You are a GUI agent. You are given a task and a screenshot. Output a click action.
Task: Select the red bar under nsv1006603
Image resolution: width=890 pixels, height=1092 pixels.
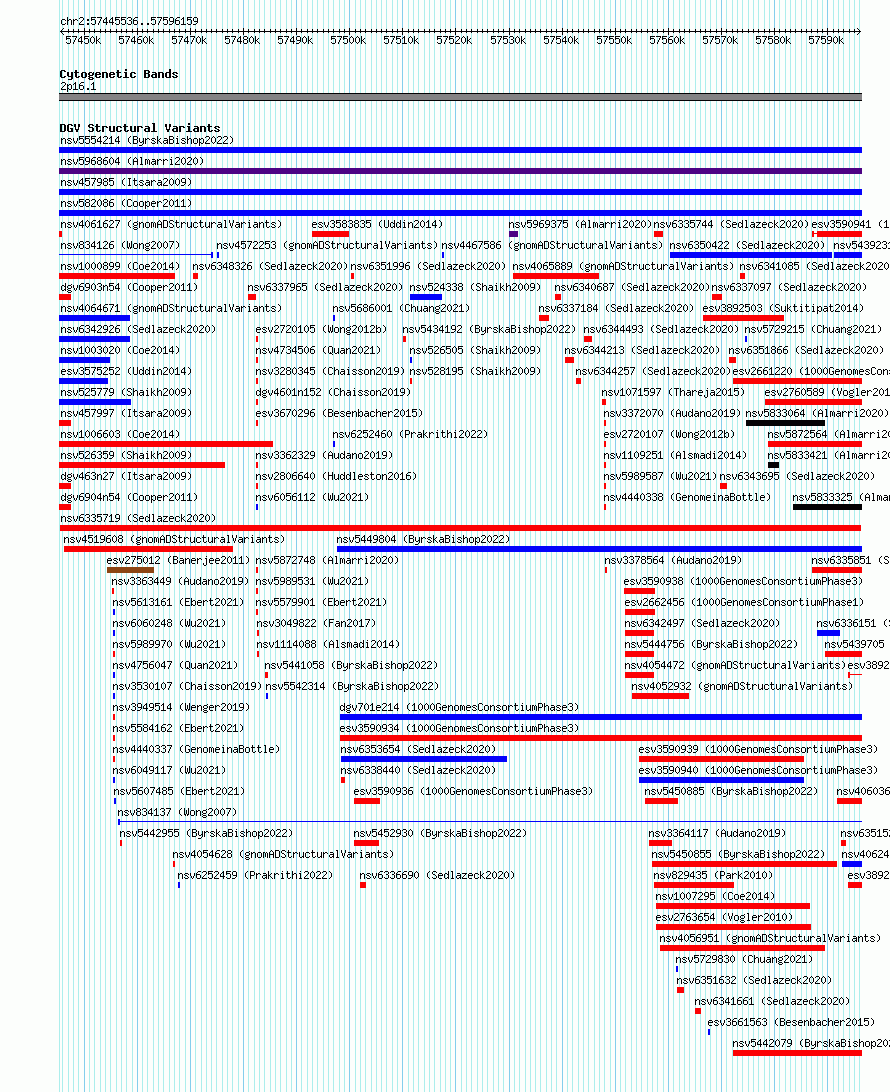pos(166,444)
